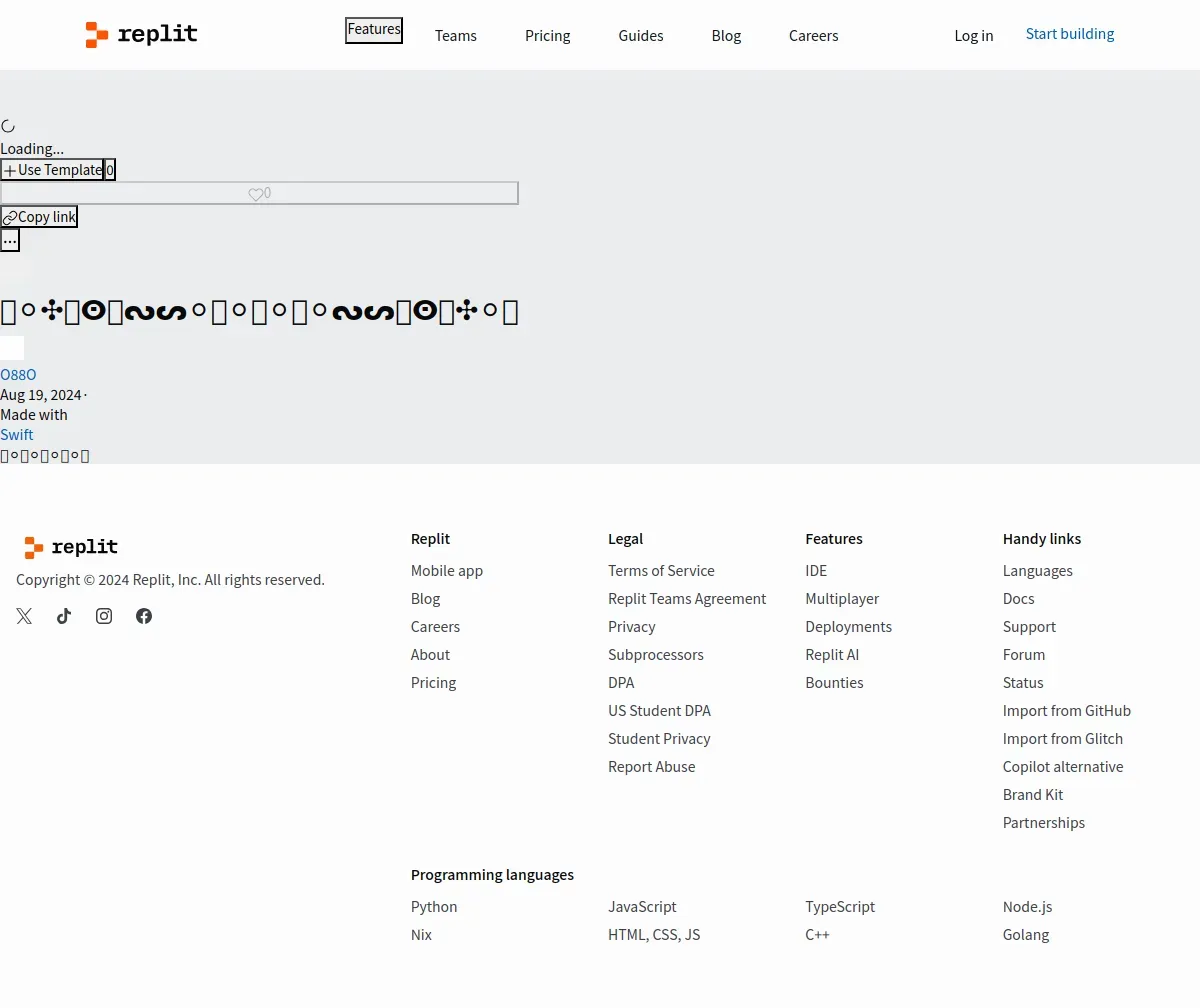The image size is (1200, 1008).
Task: Open Deployments footer link
Action: point(849,627)
